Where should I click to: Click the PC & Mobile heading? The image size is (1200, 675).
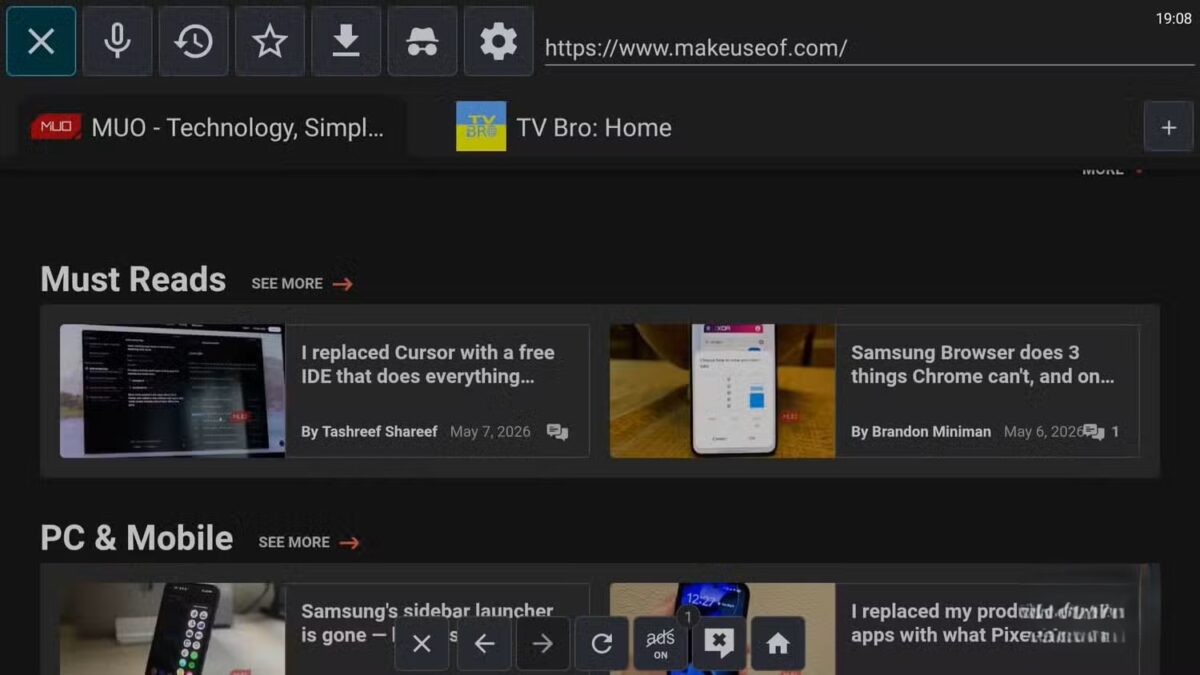point(137,538)
